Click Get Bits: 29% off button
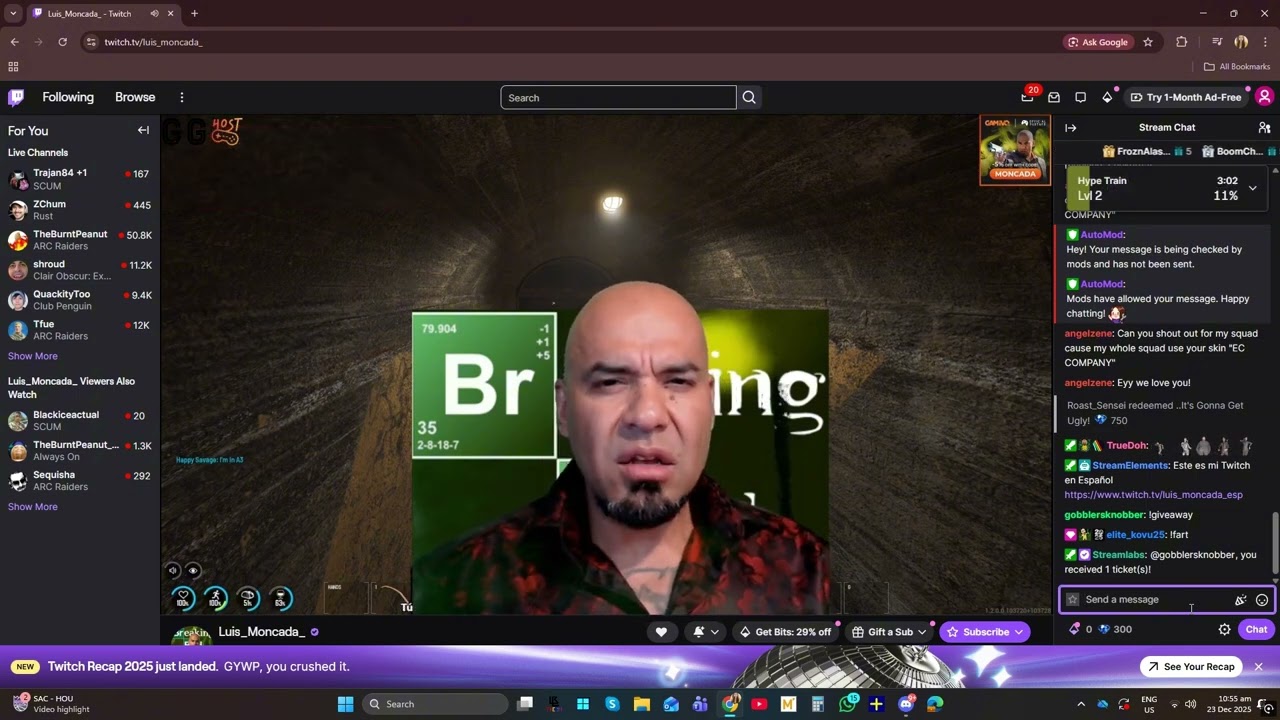This screenshot has height=720, width=1280. 785,632
